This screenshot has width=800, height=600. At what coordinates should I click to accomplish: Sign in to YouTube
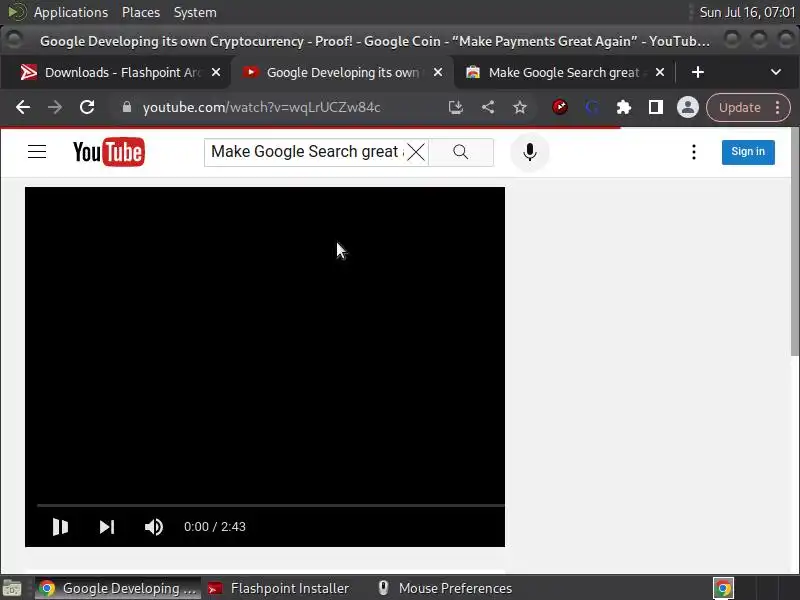pyautogui.click(x=748, y=152)
